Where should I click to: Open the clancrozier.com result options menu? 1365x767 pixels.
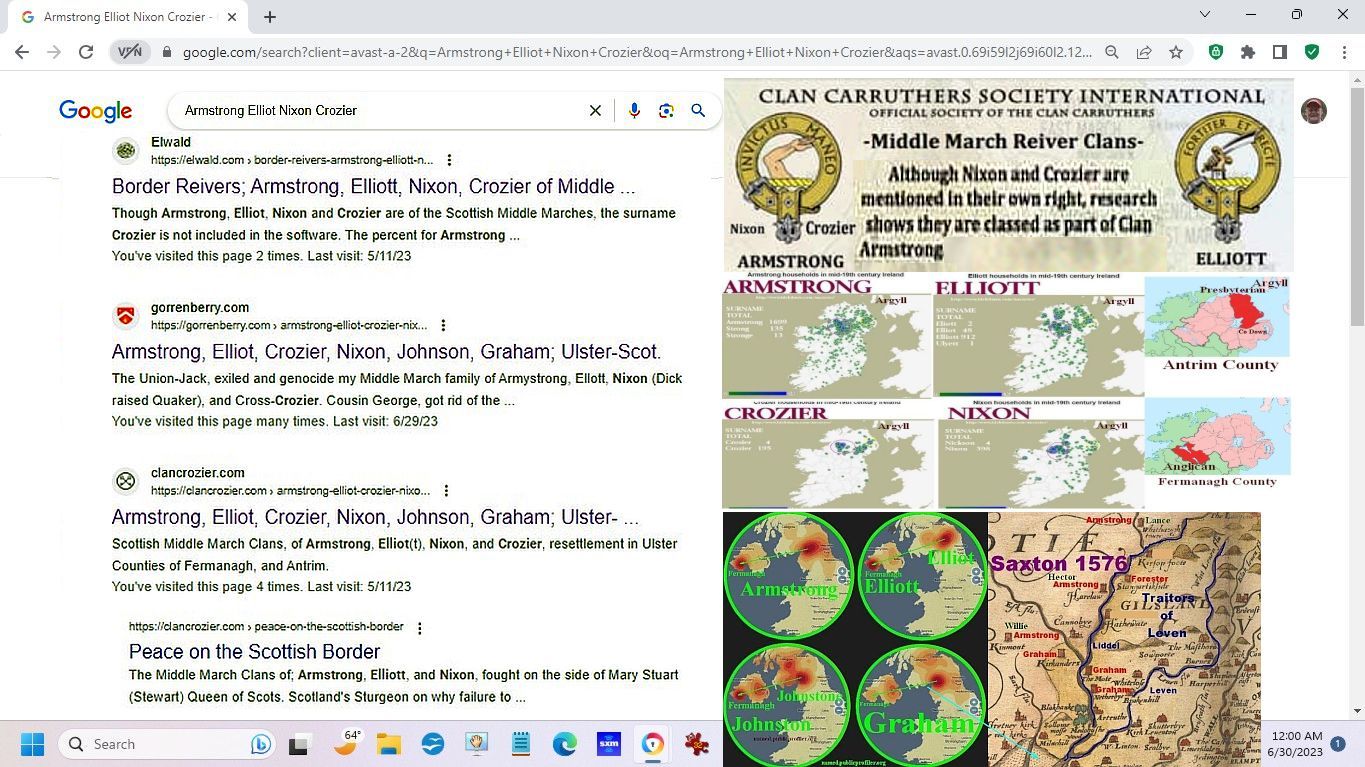tap(446, 491)
